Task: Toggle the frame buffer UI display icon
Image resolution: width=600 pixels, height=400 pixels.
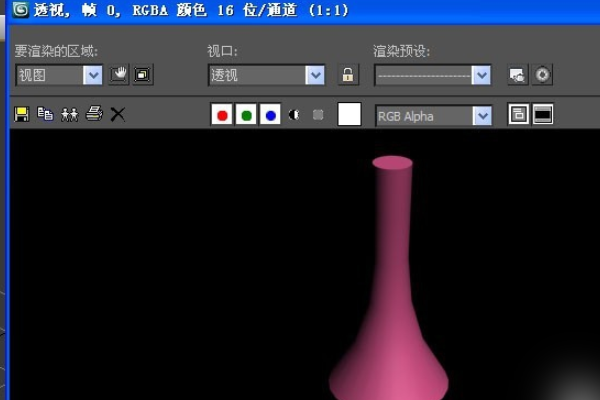Action: pos(543,114)
